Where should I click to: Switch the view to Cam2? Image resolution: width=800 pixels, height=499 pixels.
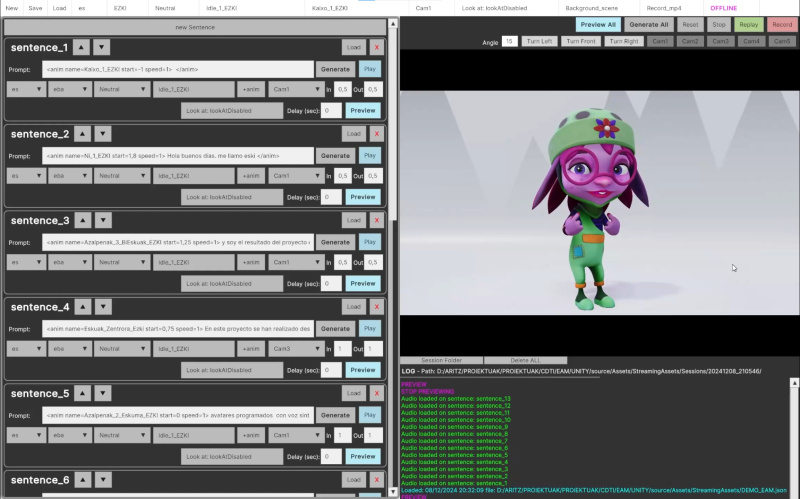[691, 41]
